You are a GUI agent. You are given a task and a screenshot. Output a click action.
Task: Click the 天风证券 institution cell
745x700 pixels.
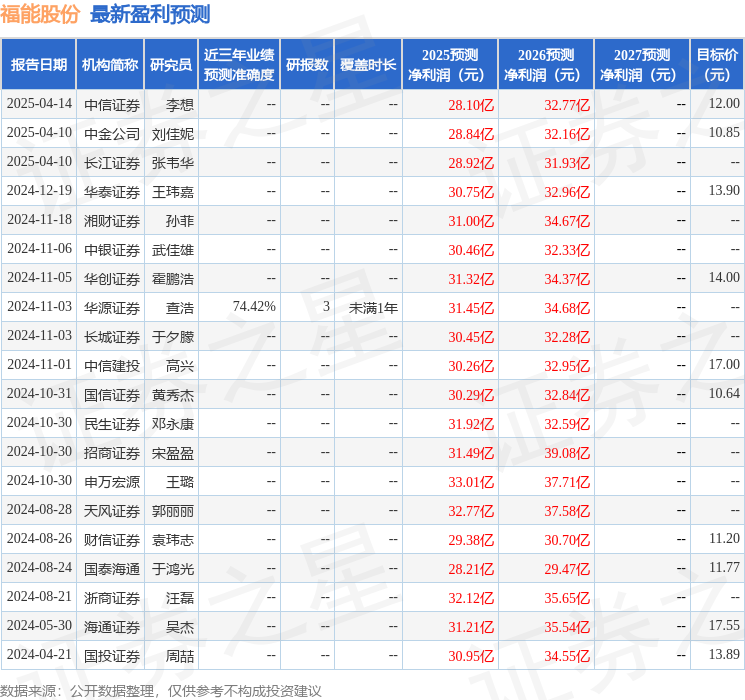coord(112,511)
